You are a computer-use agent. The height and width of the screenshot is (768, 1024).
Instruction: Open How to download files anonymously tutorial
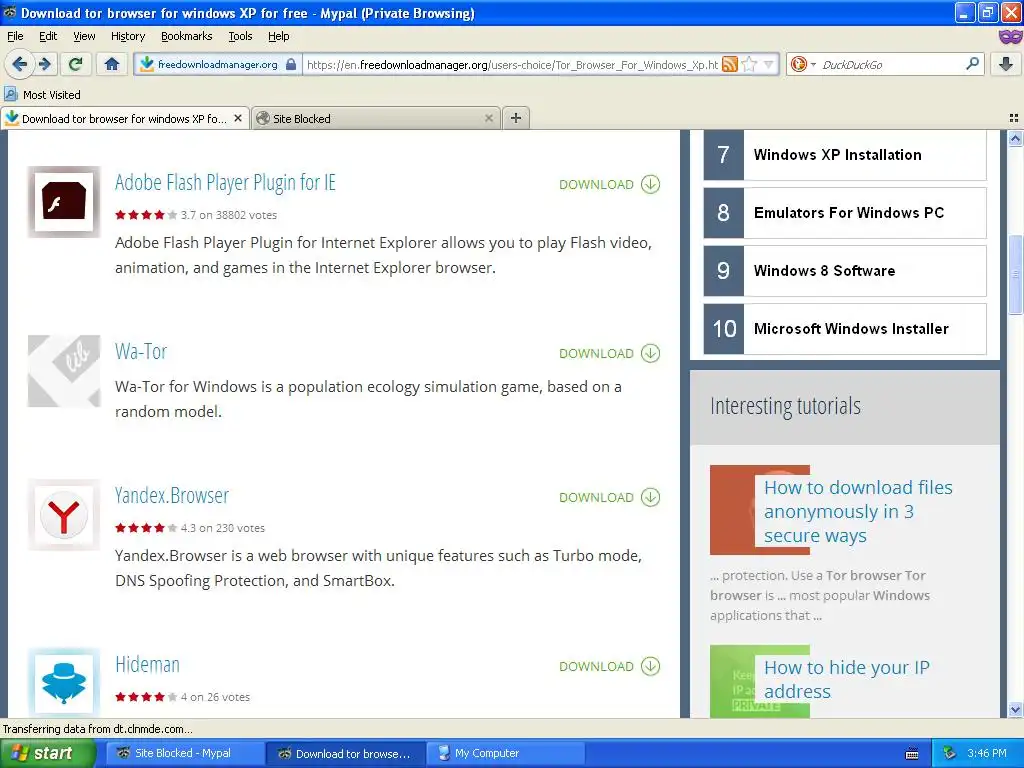857,511
